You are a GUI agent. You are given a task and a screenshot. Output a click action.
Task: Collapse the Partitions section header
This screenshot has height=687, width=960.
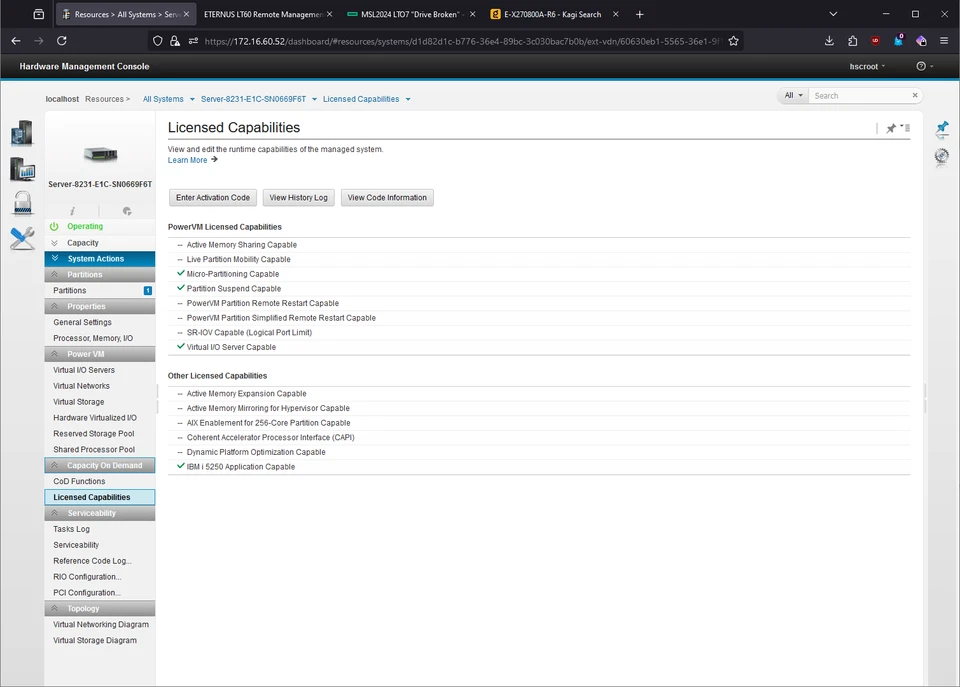point(100,275)
